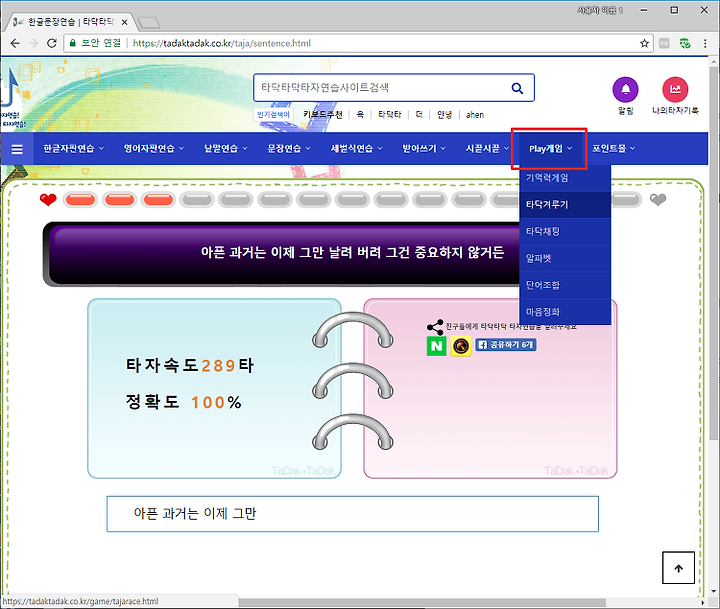Click the search magnifier icon
The image size is (720, 609).
pyautogui.click(x=518, y=88)
